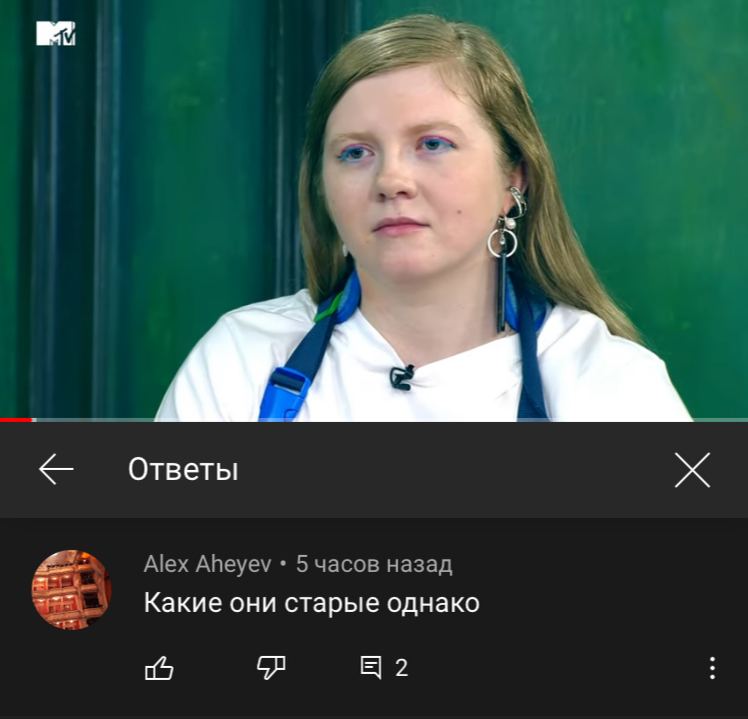Click the reply count number 2
Viewport: 748px width, 719px height.
pos(401,668)
